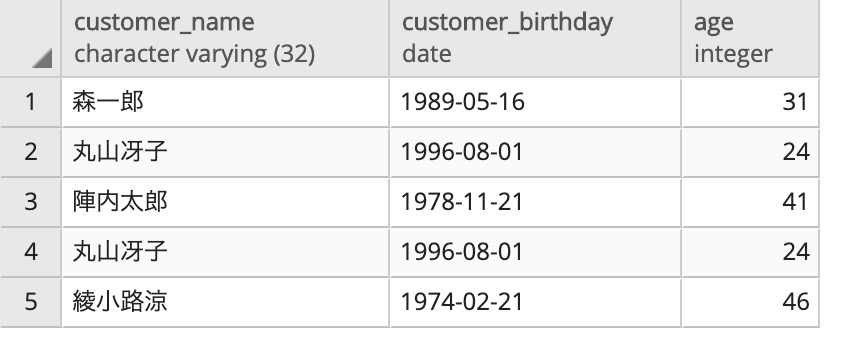Click the select-all triangle corner icon
The width and height of the screenshot is (852, 362).
(x=42, y=58)
